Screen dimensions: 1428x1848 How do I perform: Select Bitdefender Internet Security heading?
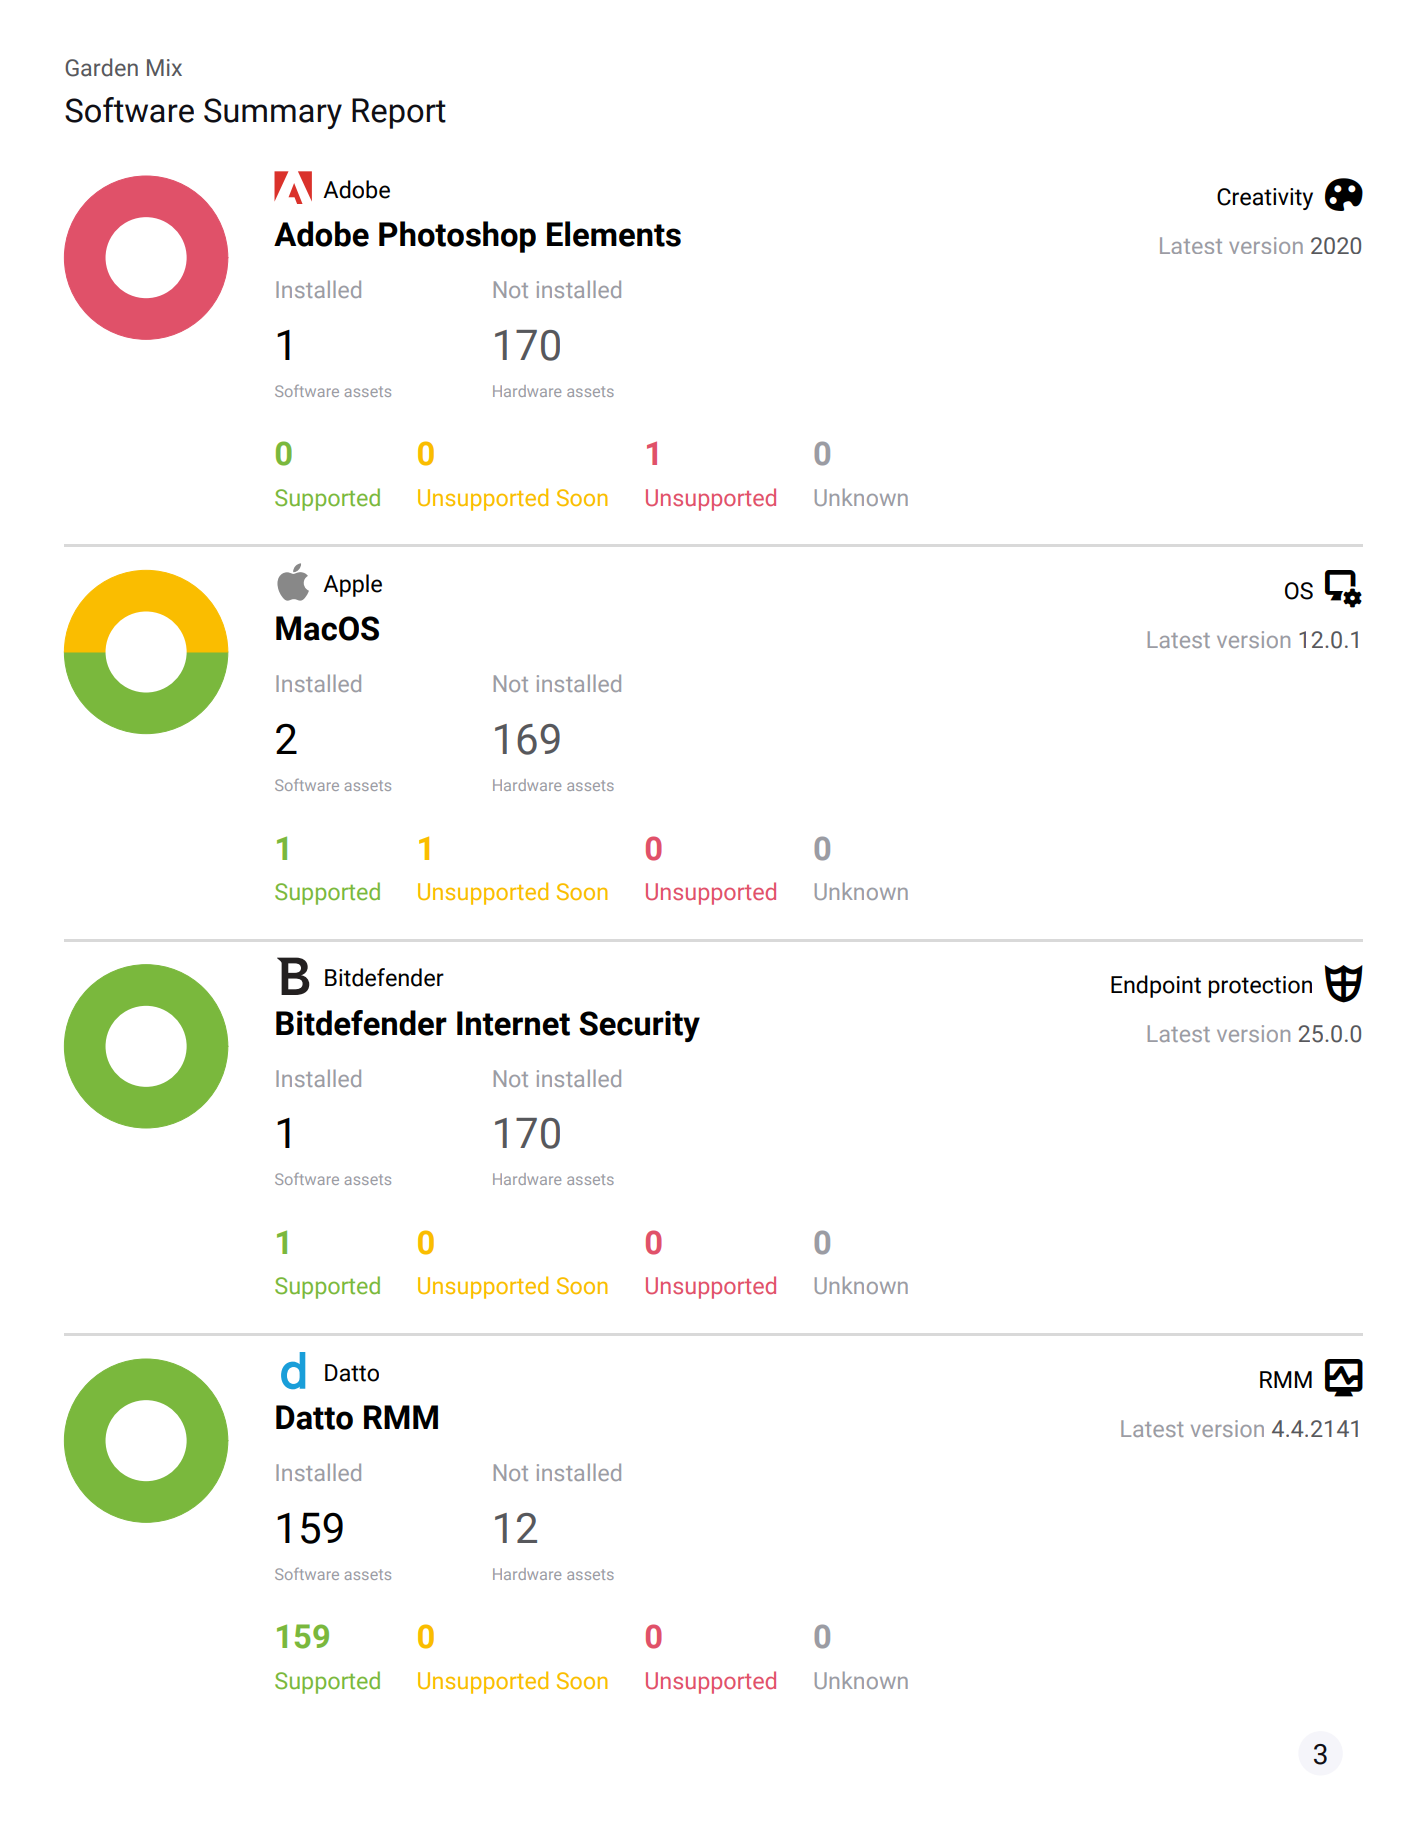(487, 1024)
